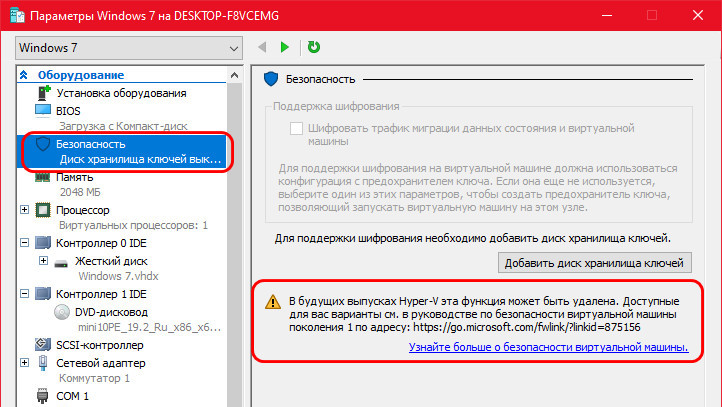
Task: Select the Память item
Action: pos(75,177)
